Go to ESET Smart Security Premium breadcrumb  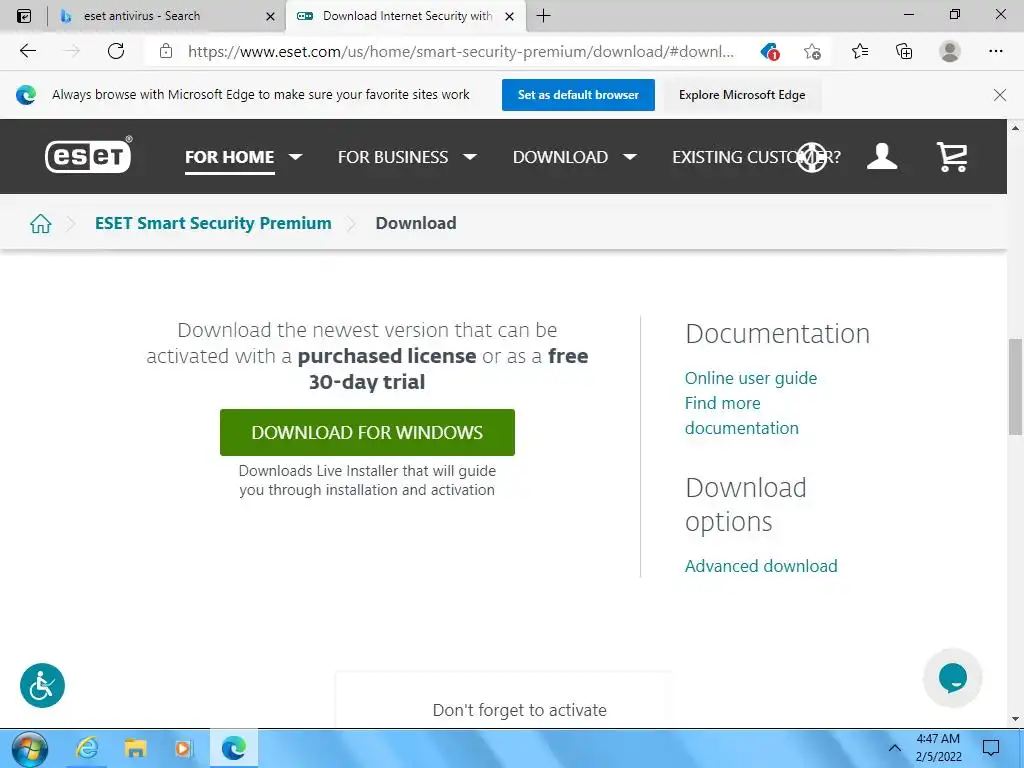point(213,223)
